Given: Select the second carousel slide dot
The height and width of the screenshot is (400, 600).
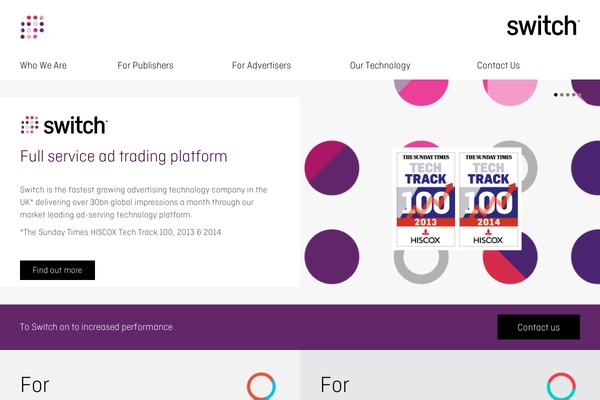Looking at the screenshot, I should [562, 95].
